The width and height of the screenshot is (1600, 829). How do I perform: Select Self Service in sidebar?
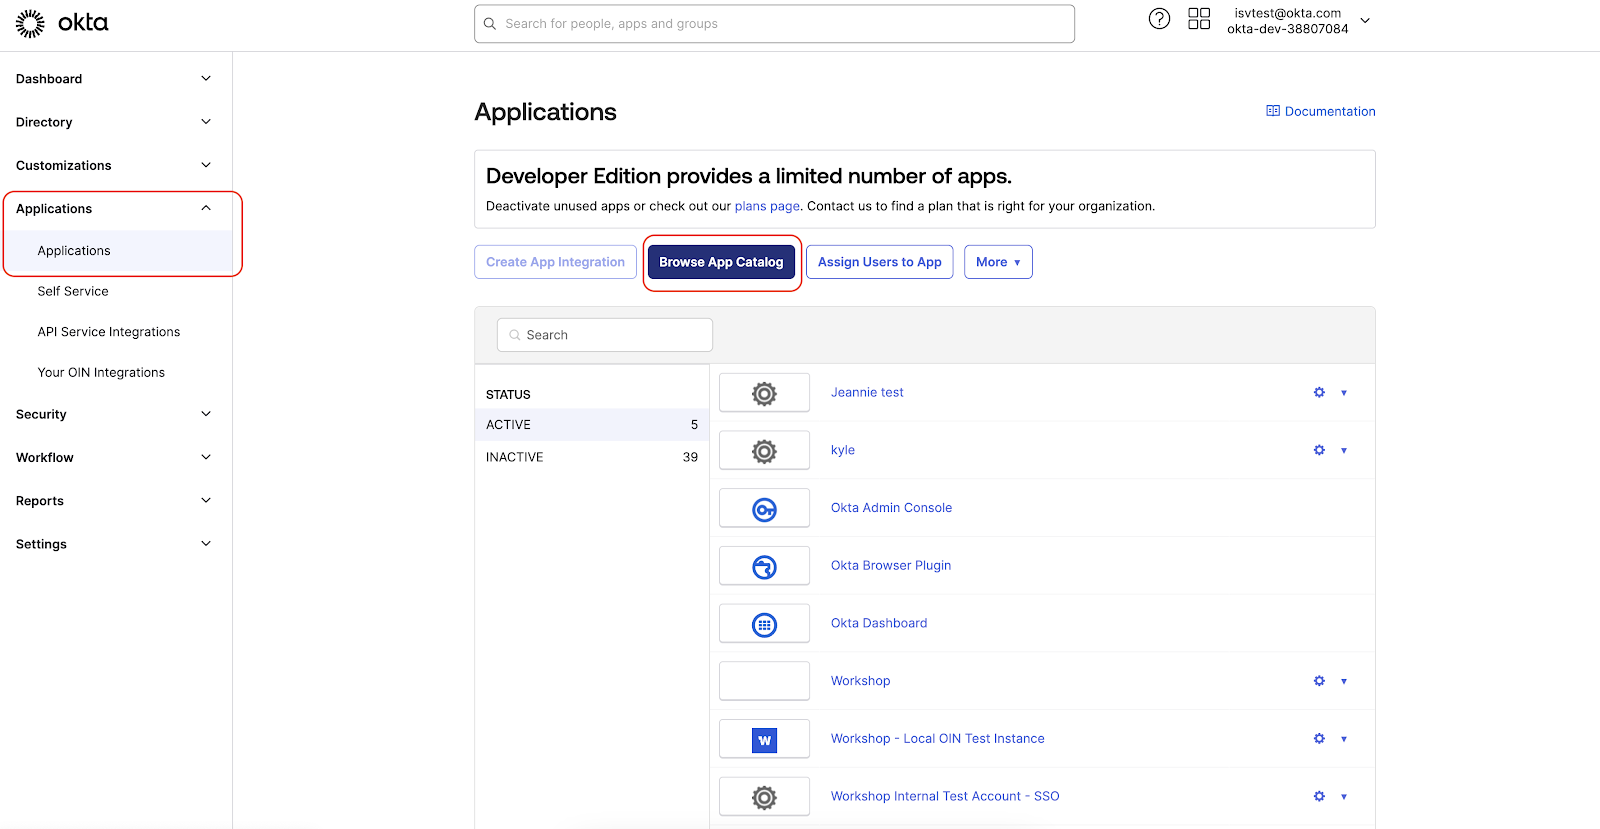click(73, 291)
